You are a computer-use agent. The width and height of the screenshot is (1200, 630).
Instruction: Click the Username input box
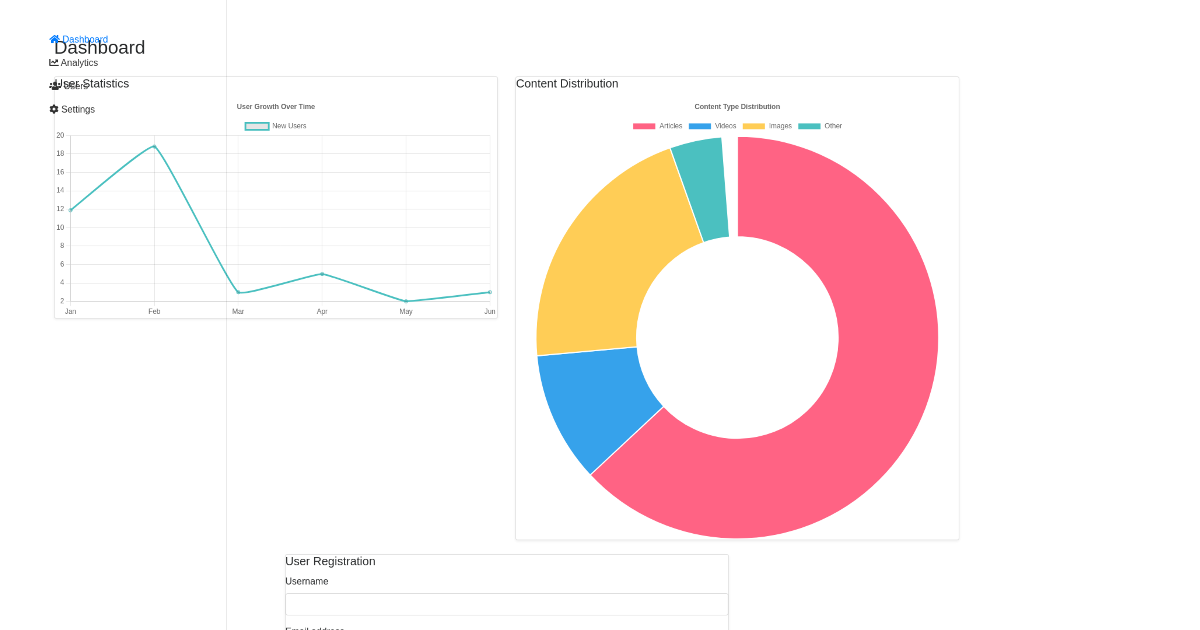(x=506, y=604)
